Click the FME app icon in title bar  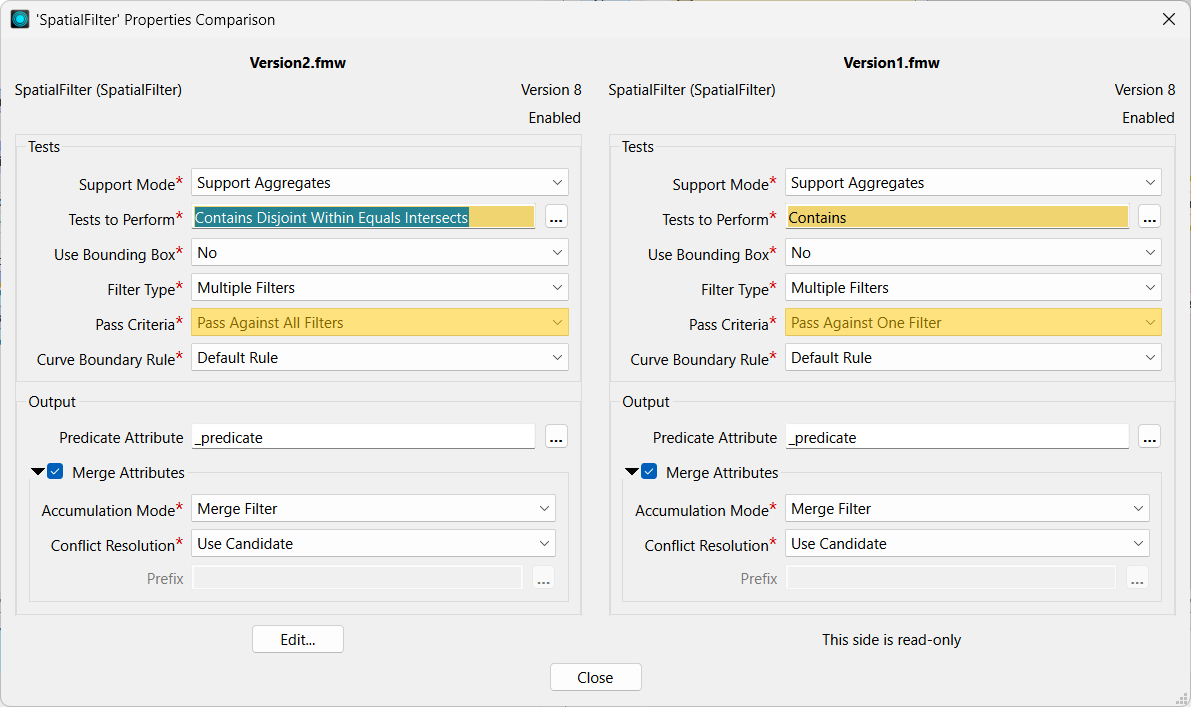20,19
